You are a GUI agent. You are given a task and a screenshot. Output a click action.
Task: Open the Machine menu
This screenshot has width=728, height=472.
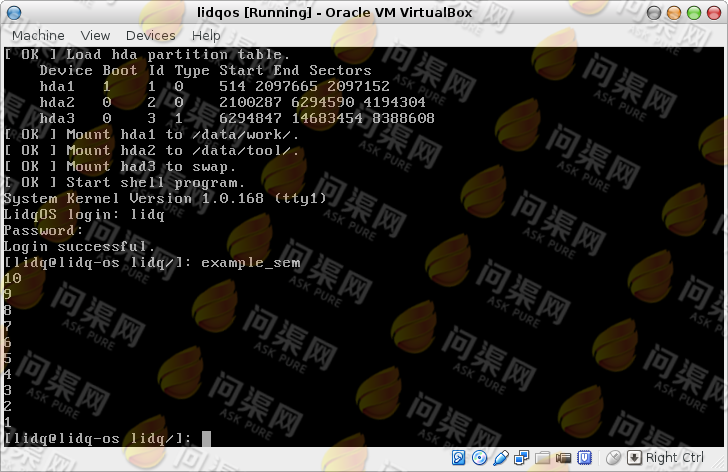tap(38, 35)
